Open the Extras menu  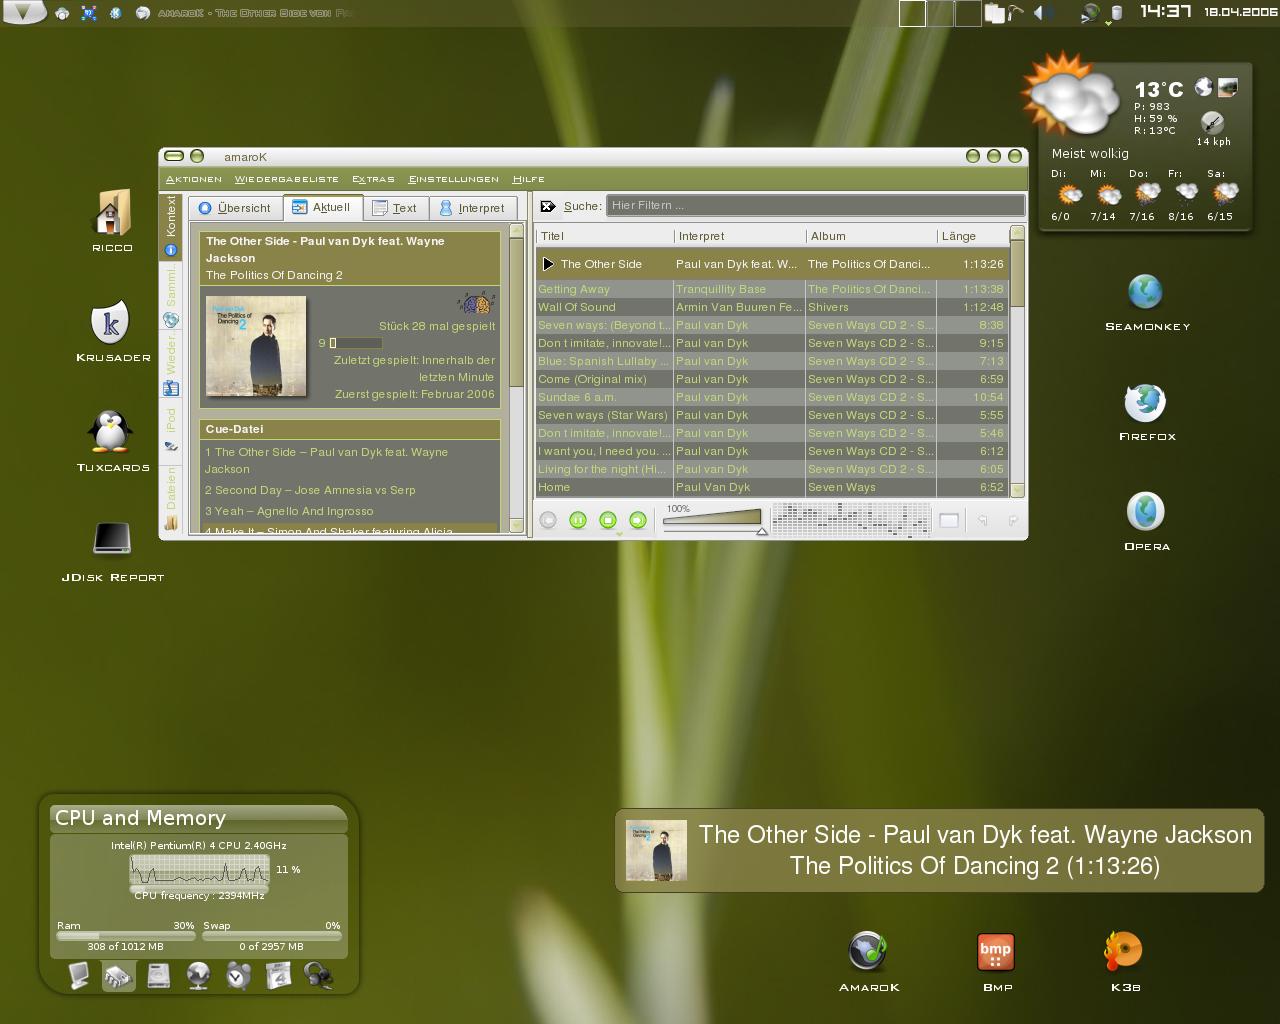pos(373,179)
